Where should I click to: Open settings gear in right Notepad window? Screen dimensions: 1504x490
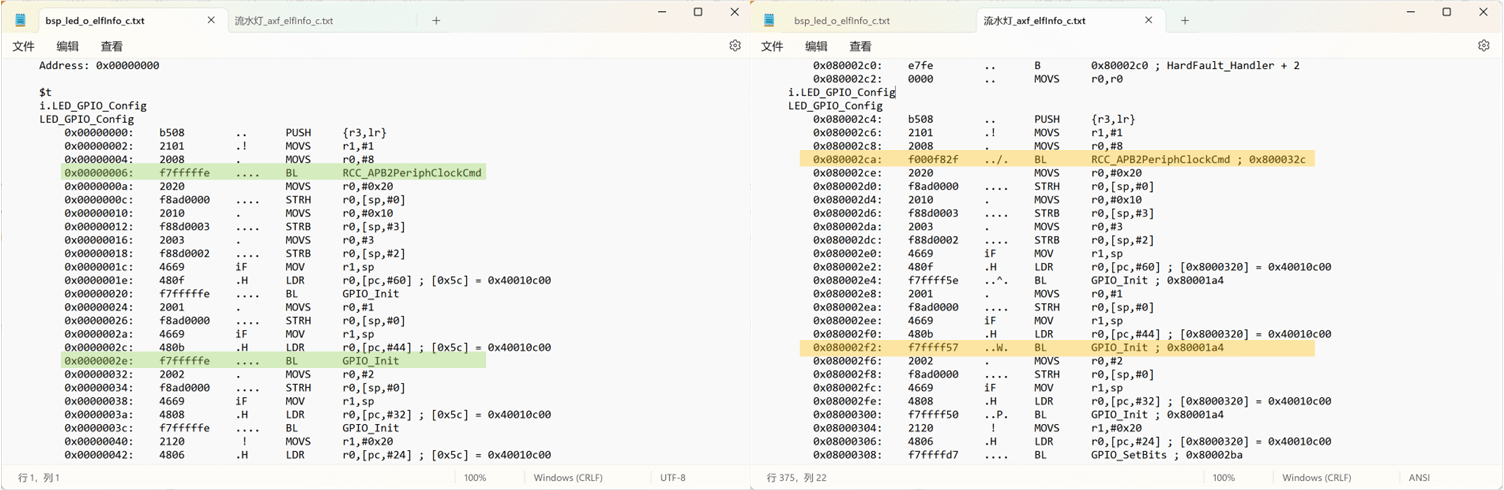click(1483, 46)
